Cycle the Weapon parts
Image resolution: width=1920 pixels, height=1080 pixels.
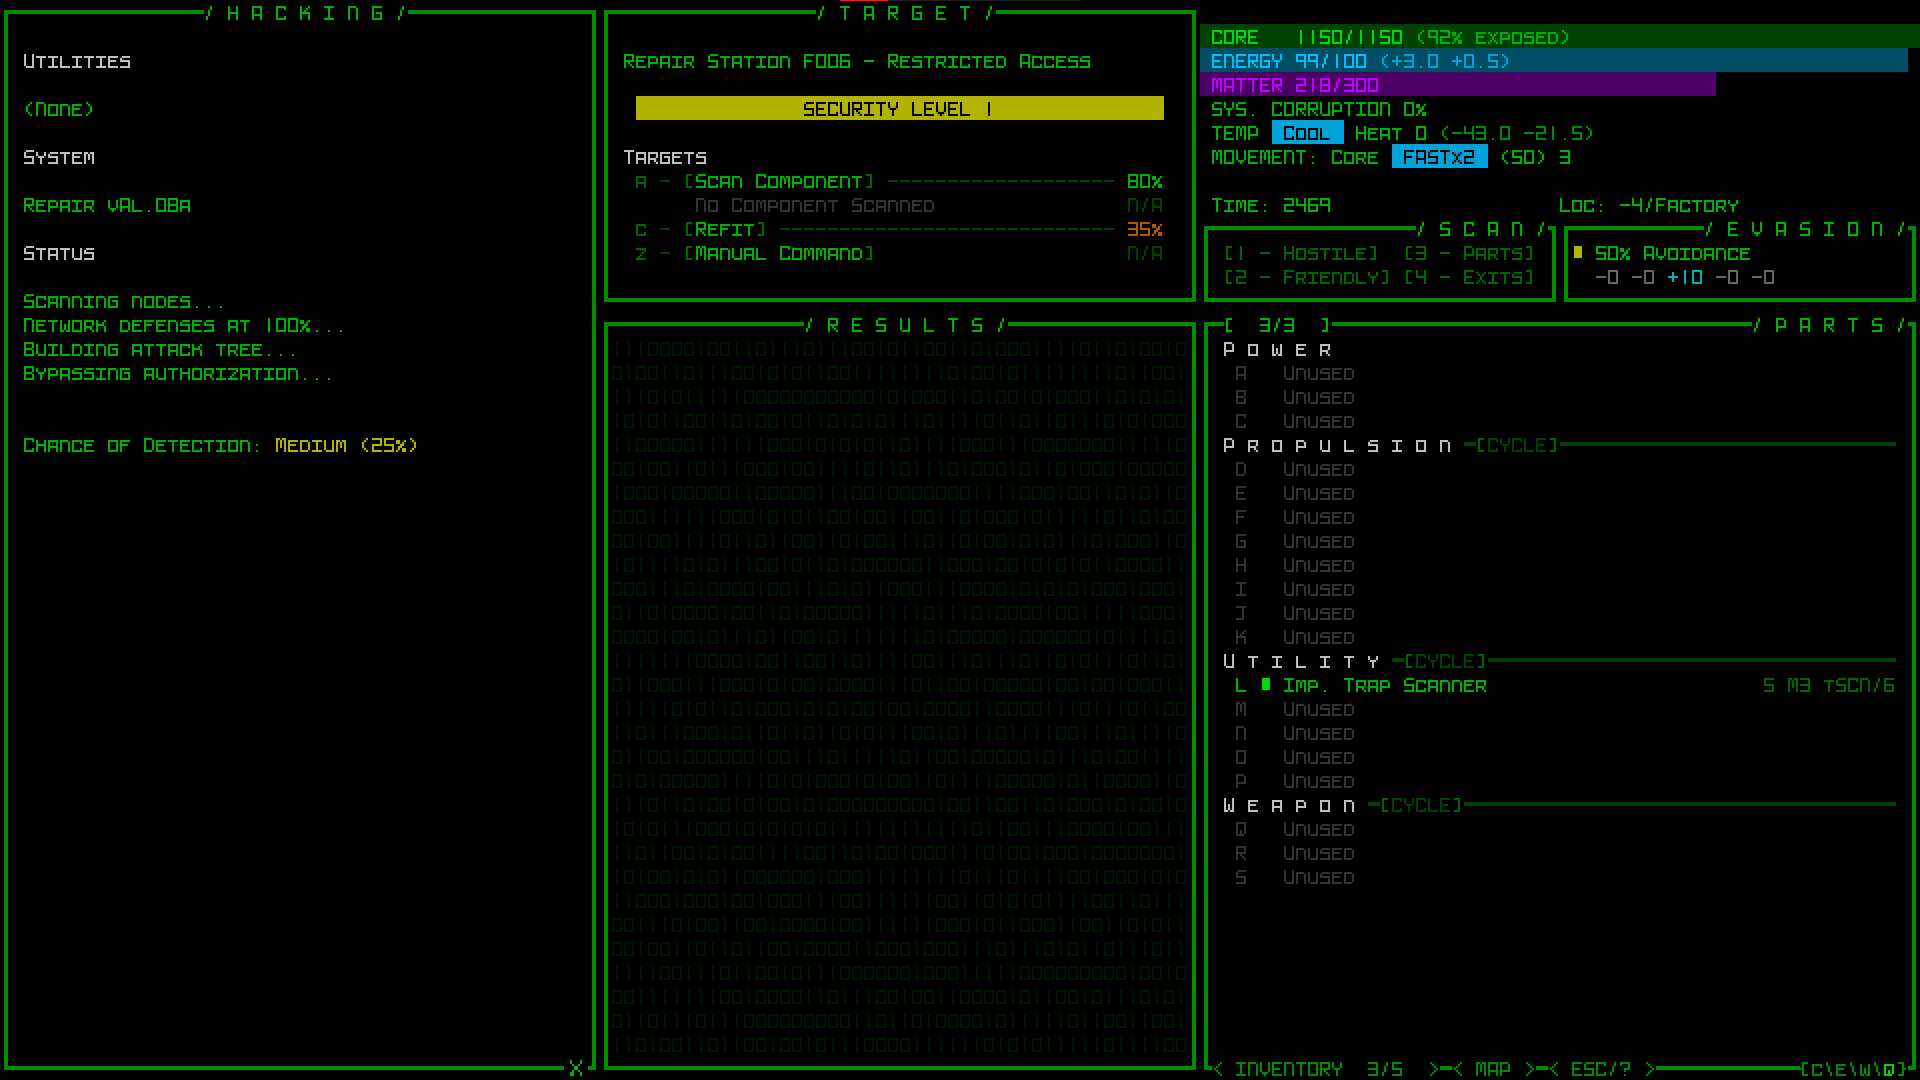pos(1421,805)
